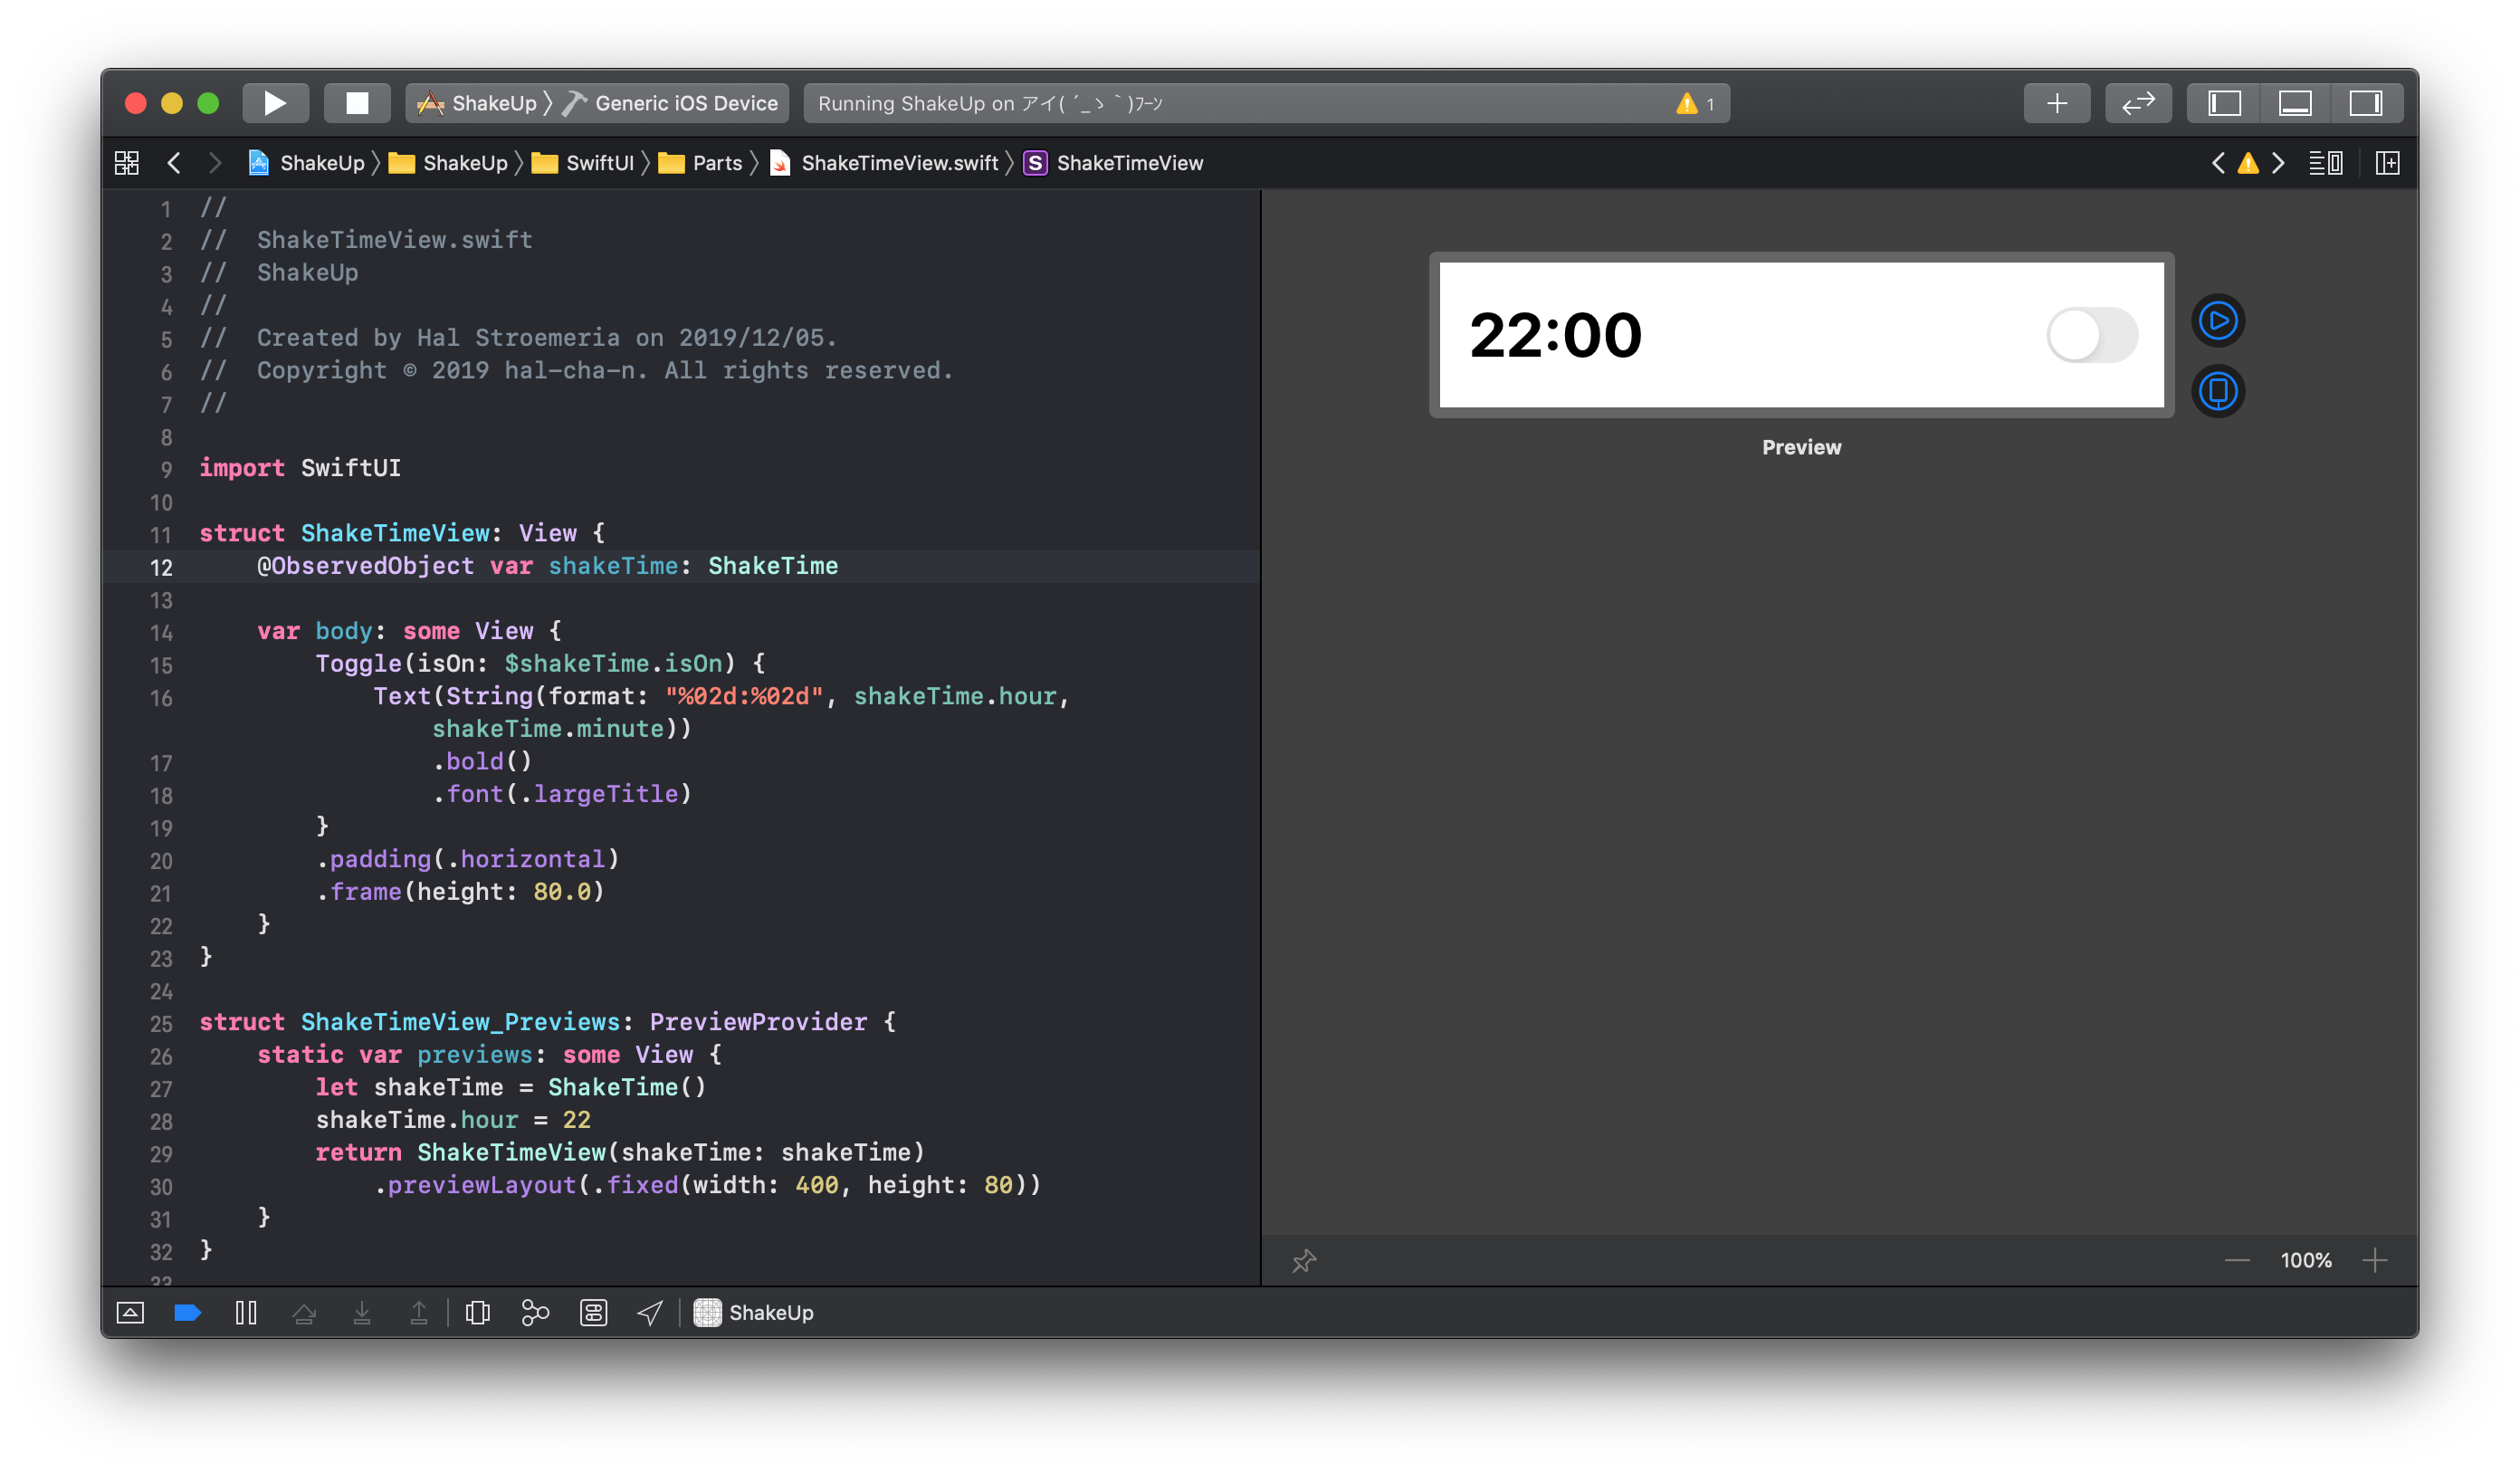Viewport: 2520px width, 1472px height.
Task: Click the 100% zoom level
Action: pos(2305,1260)
